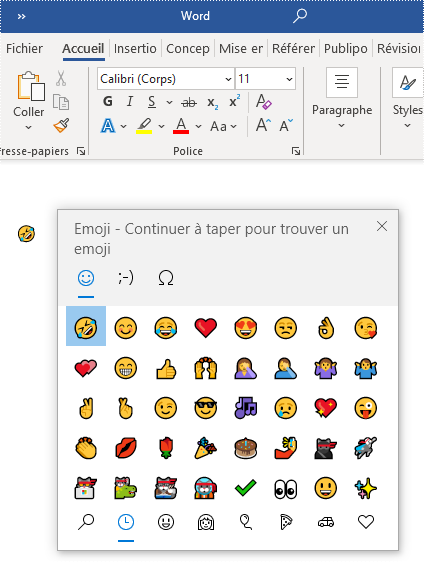The width and height of the screenshot is (424, 562).
Task: Toggle italic (I) formatting
Action: (x=130, y=102)
